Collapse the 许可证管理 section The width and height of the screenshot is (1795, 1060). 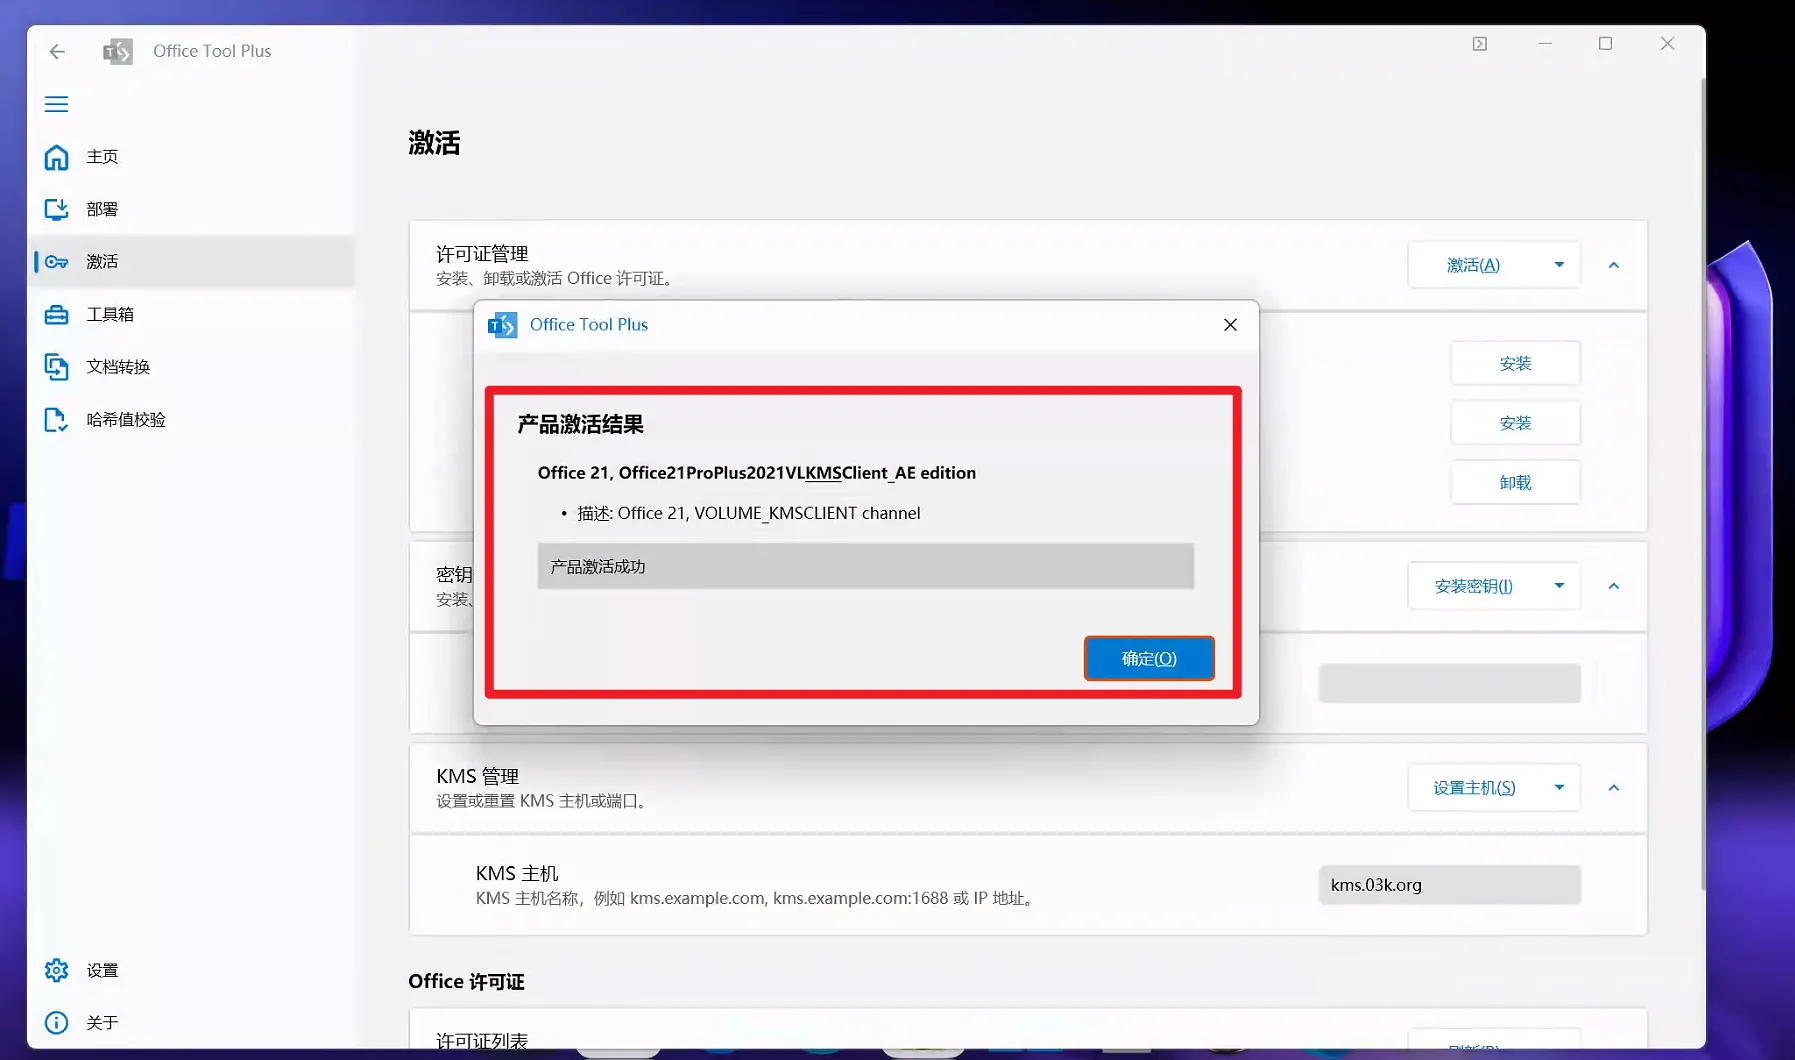coord(1613,265)
